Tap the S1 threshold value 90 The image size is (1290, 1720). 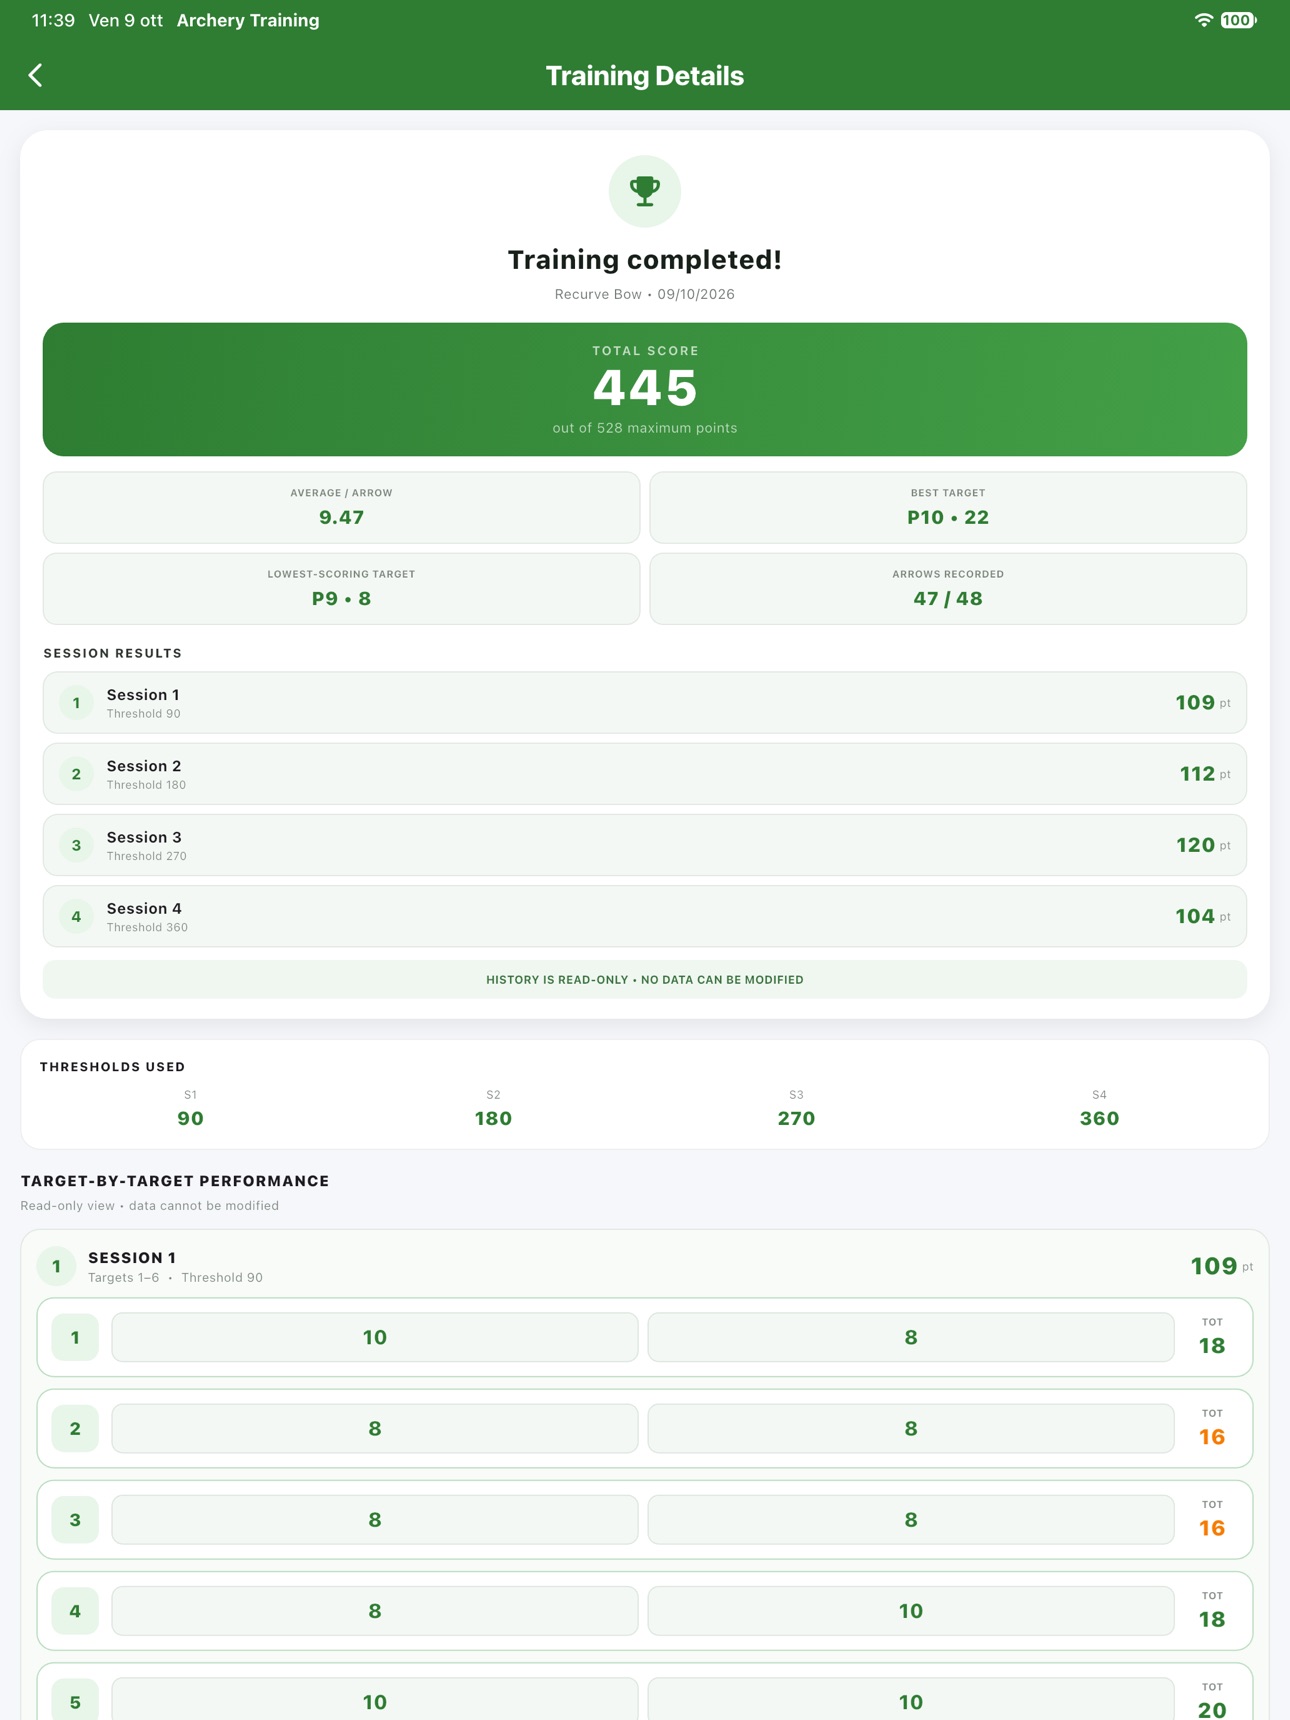click(190, 1118)
